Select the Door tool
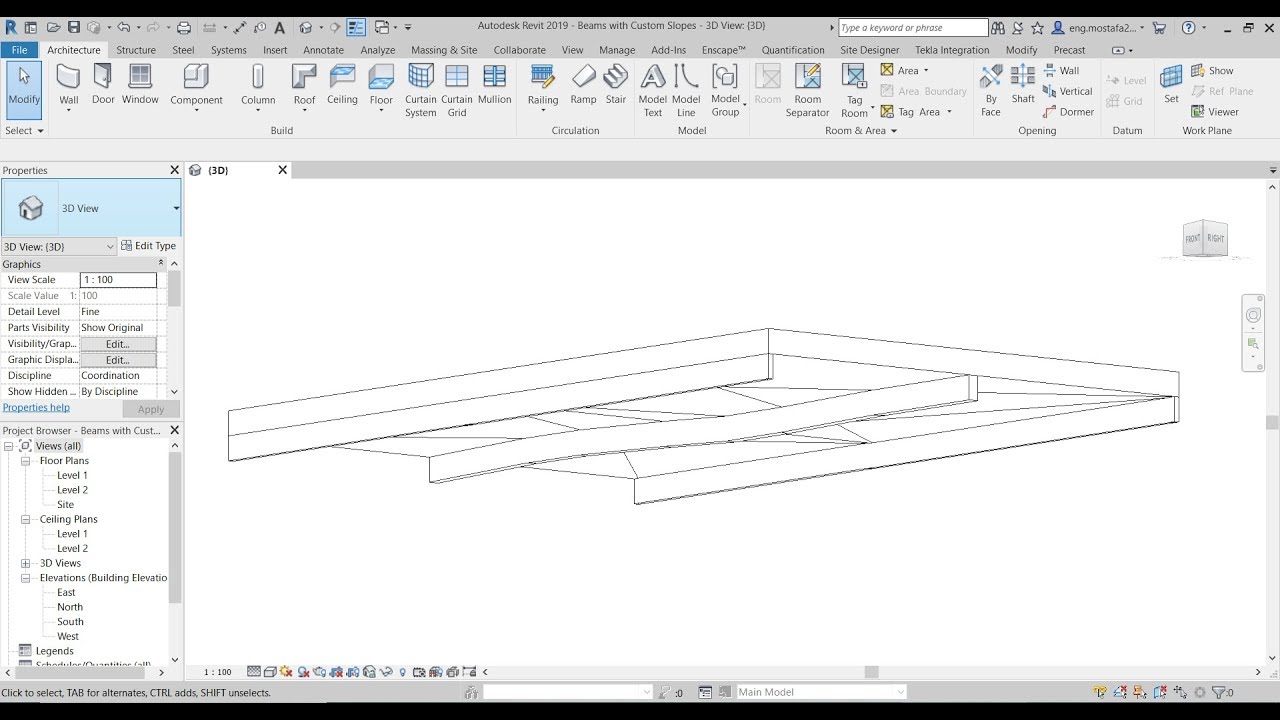Viewport: 1280px width, 720px height. [x=103, y=84]
